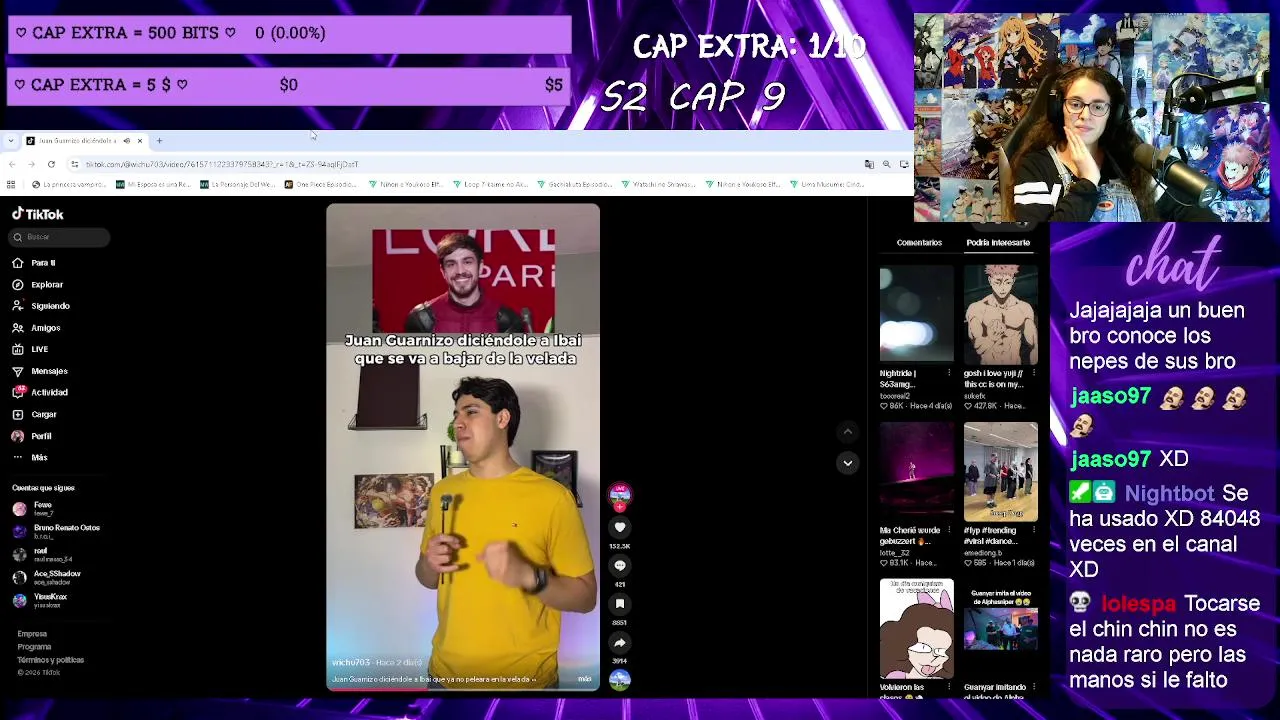This screenshot has width=1280, height=720.
Task: Open followed account Bruno Renato Ostos
Action: coord(56,531)
